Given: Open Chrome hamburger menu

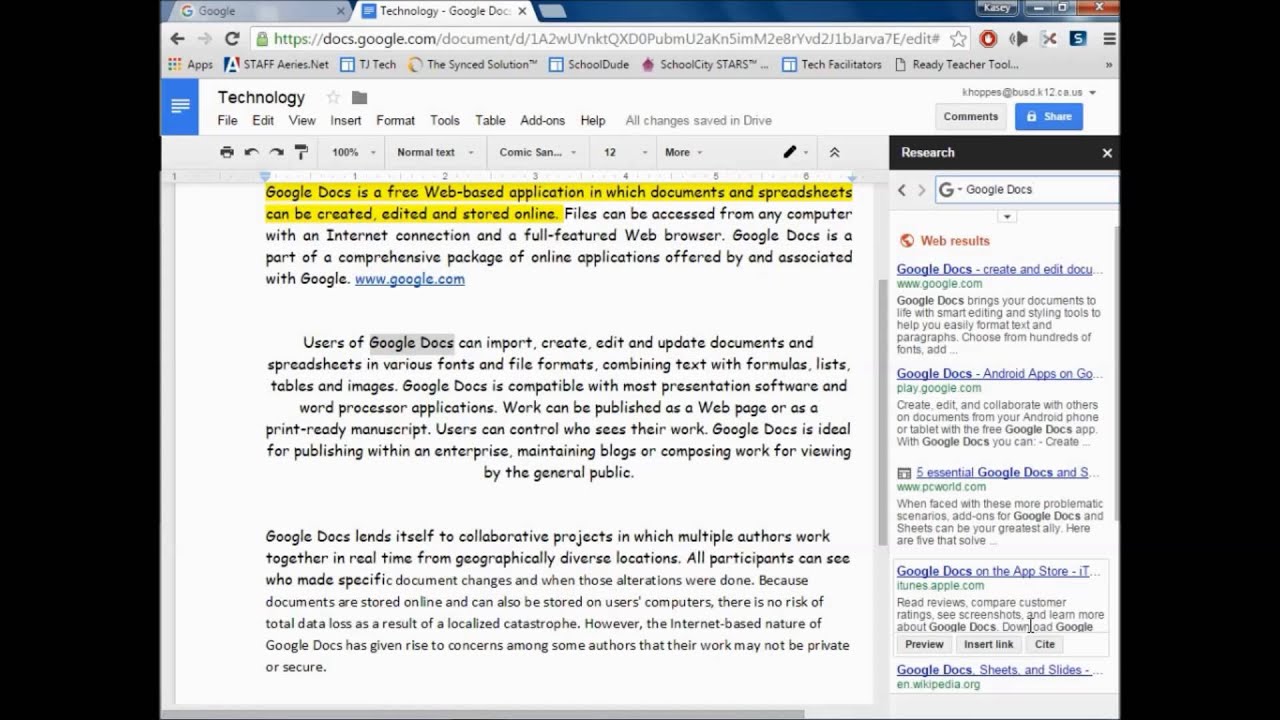Looking at the screenshot, I should coord(1109,39).
